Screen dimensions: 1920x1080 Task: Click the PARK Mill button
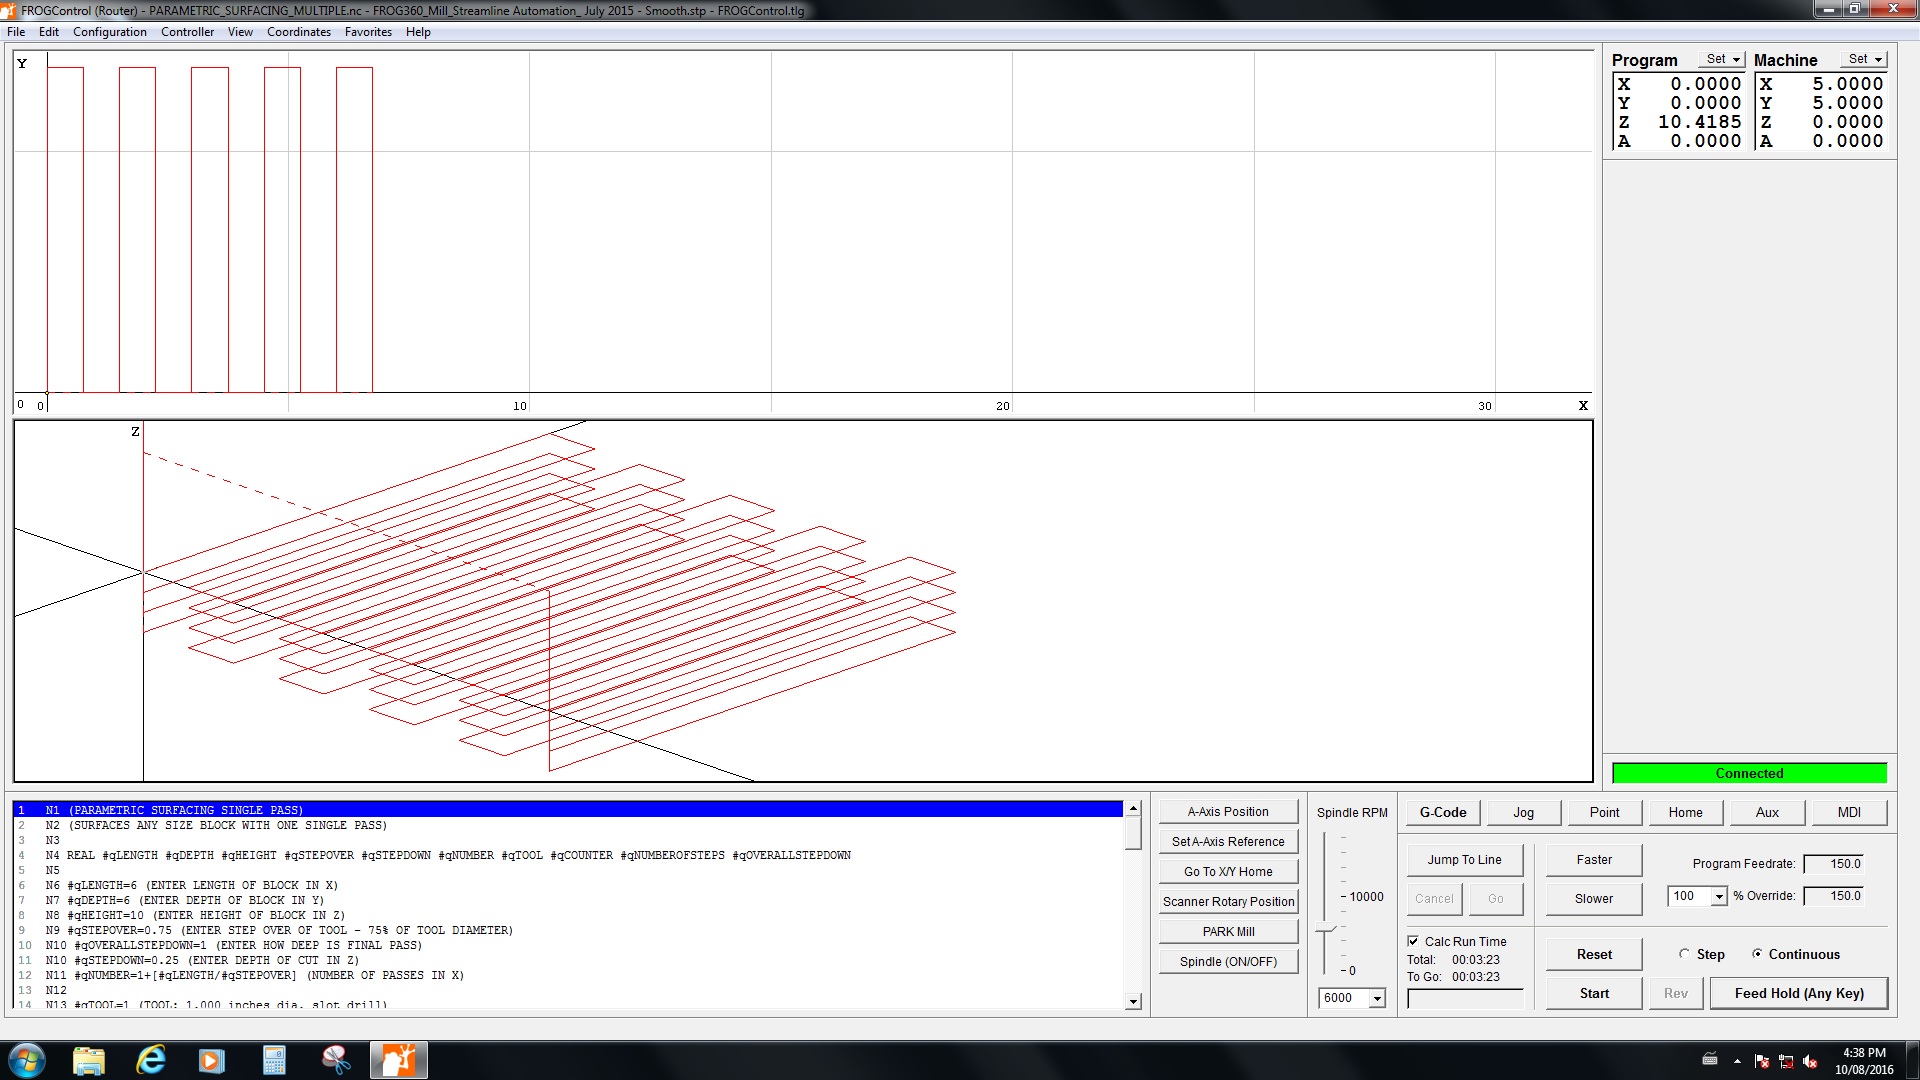[x=1228, y=931]
